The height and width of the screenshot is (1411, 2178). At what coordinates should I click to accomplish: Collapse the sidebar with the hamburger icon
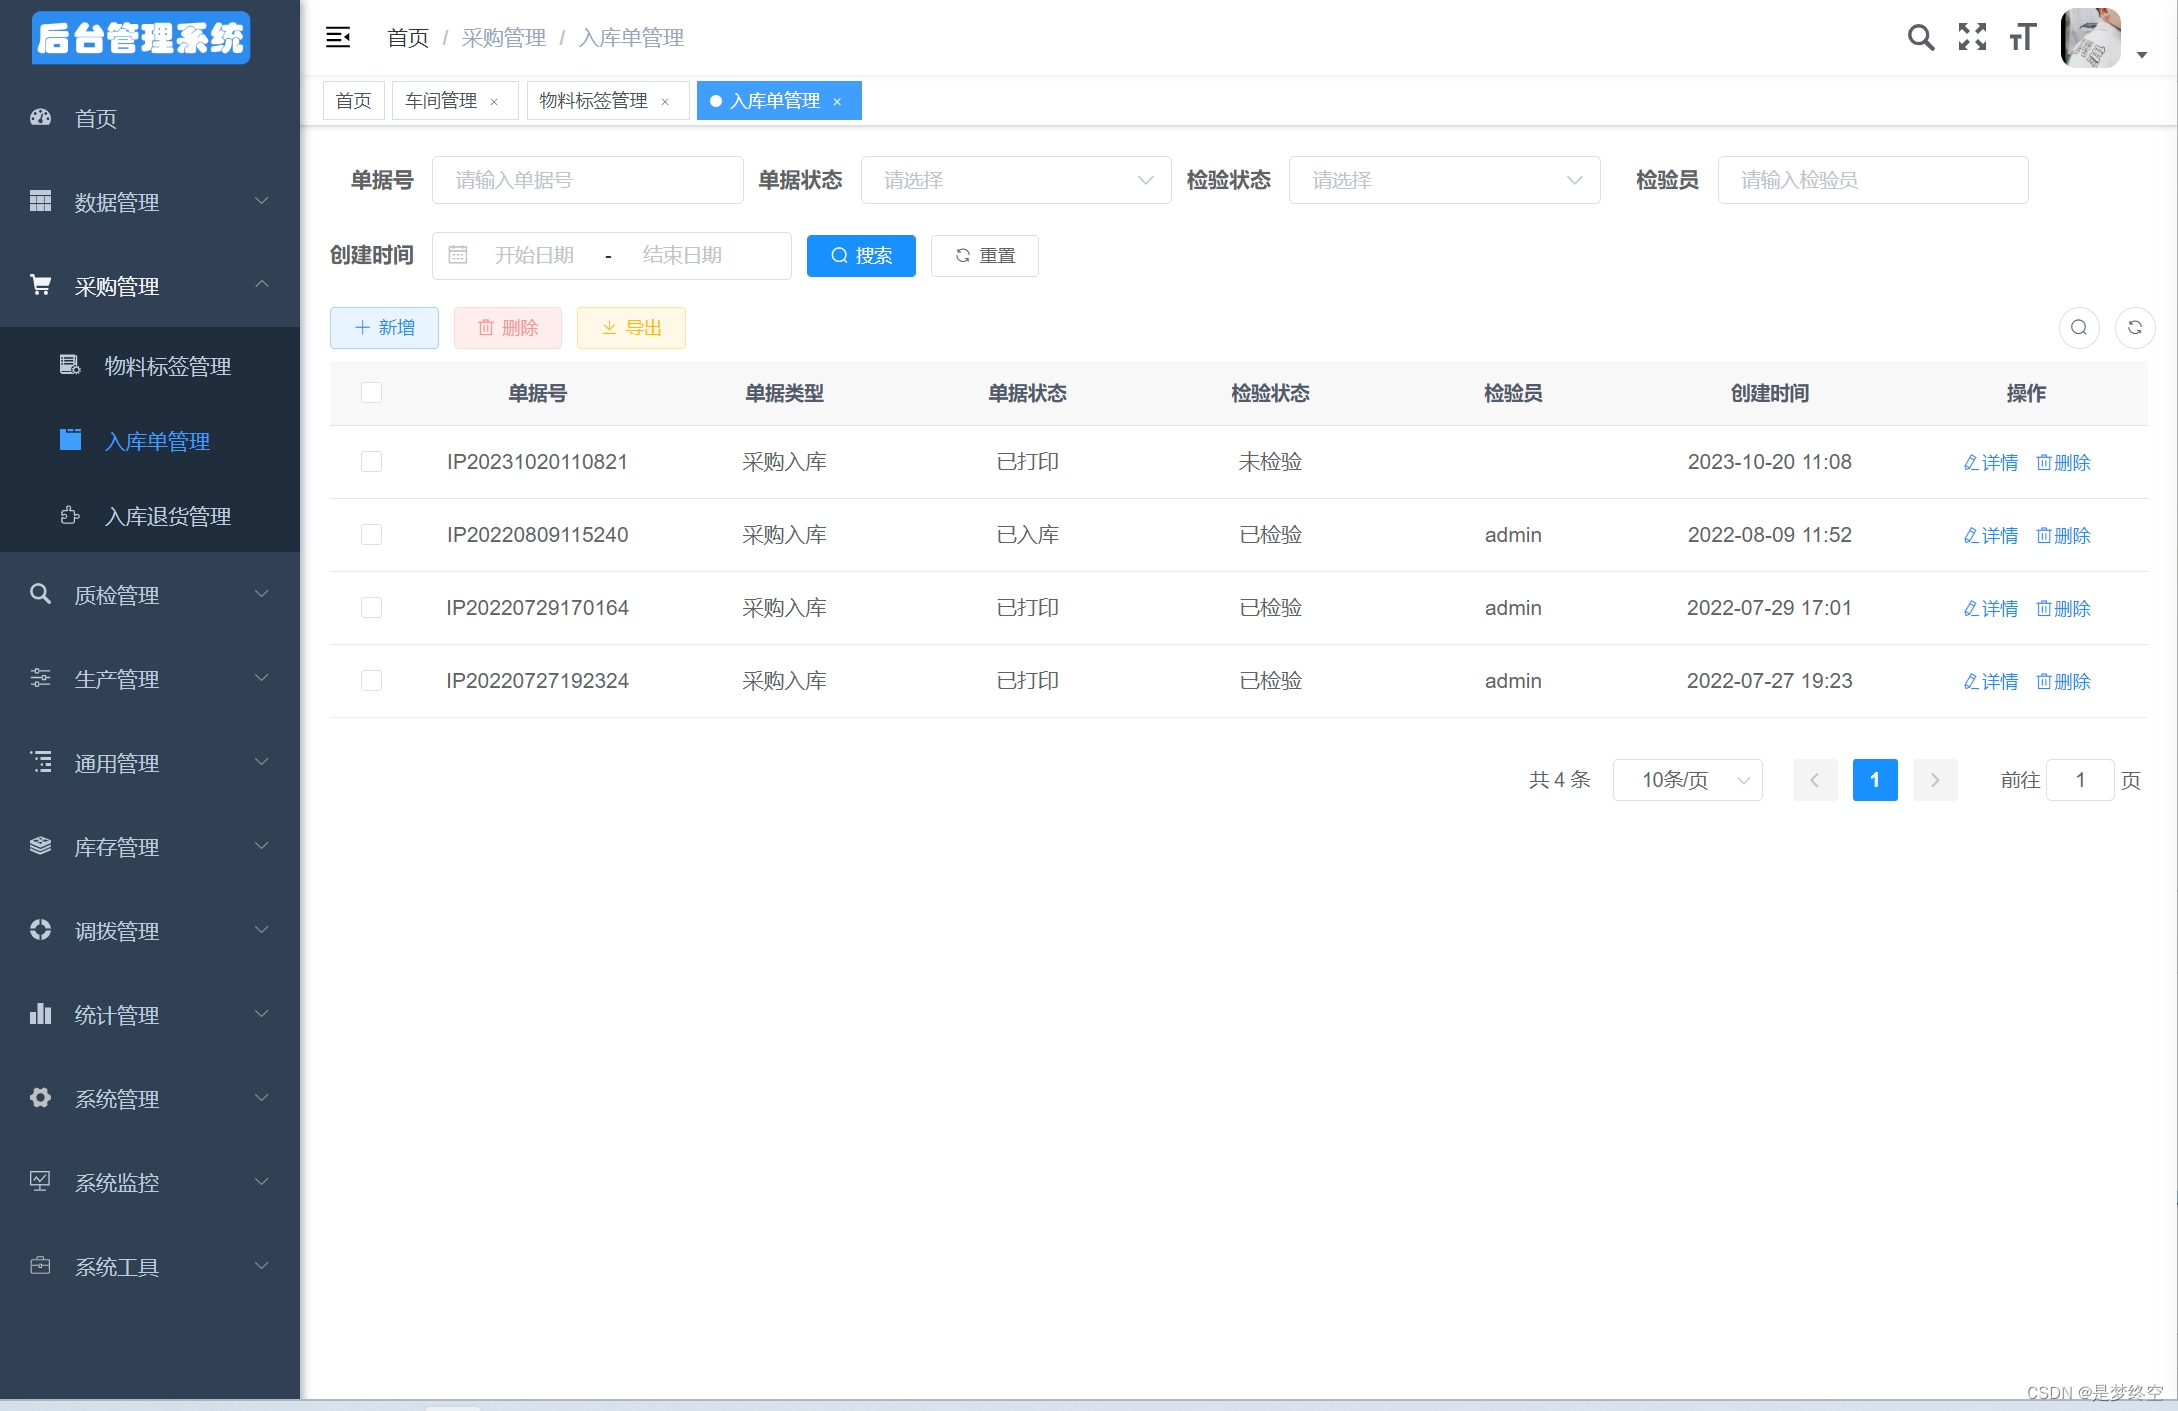coord(338,38)
